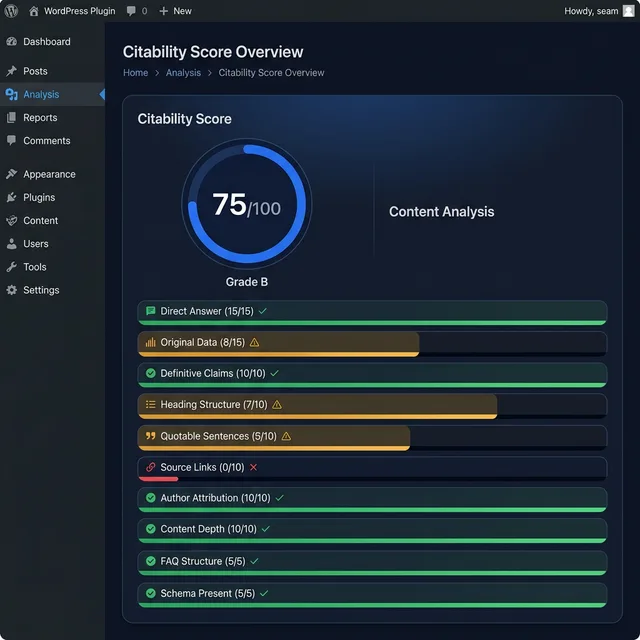Open the Reports menu item
The image size is (640, 640).
pos(40,118)
